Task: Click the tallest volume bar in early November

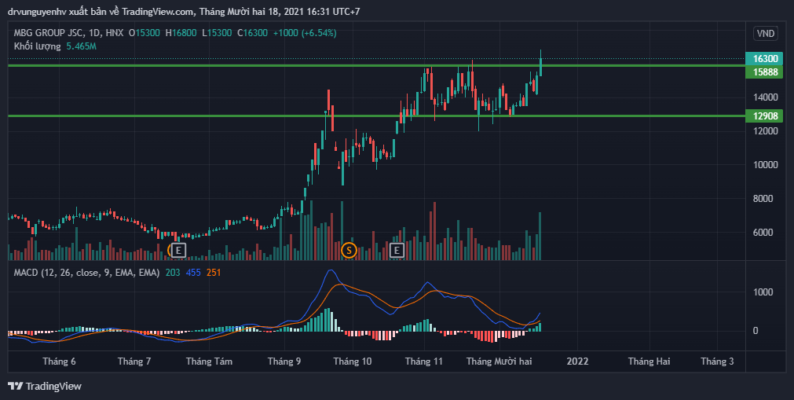Action: point(434,231)
